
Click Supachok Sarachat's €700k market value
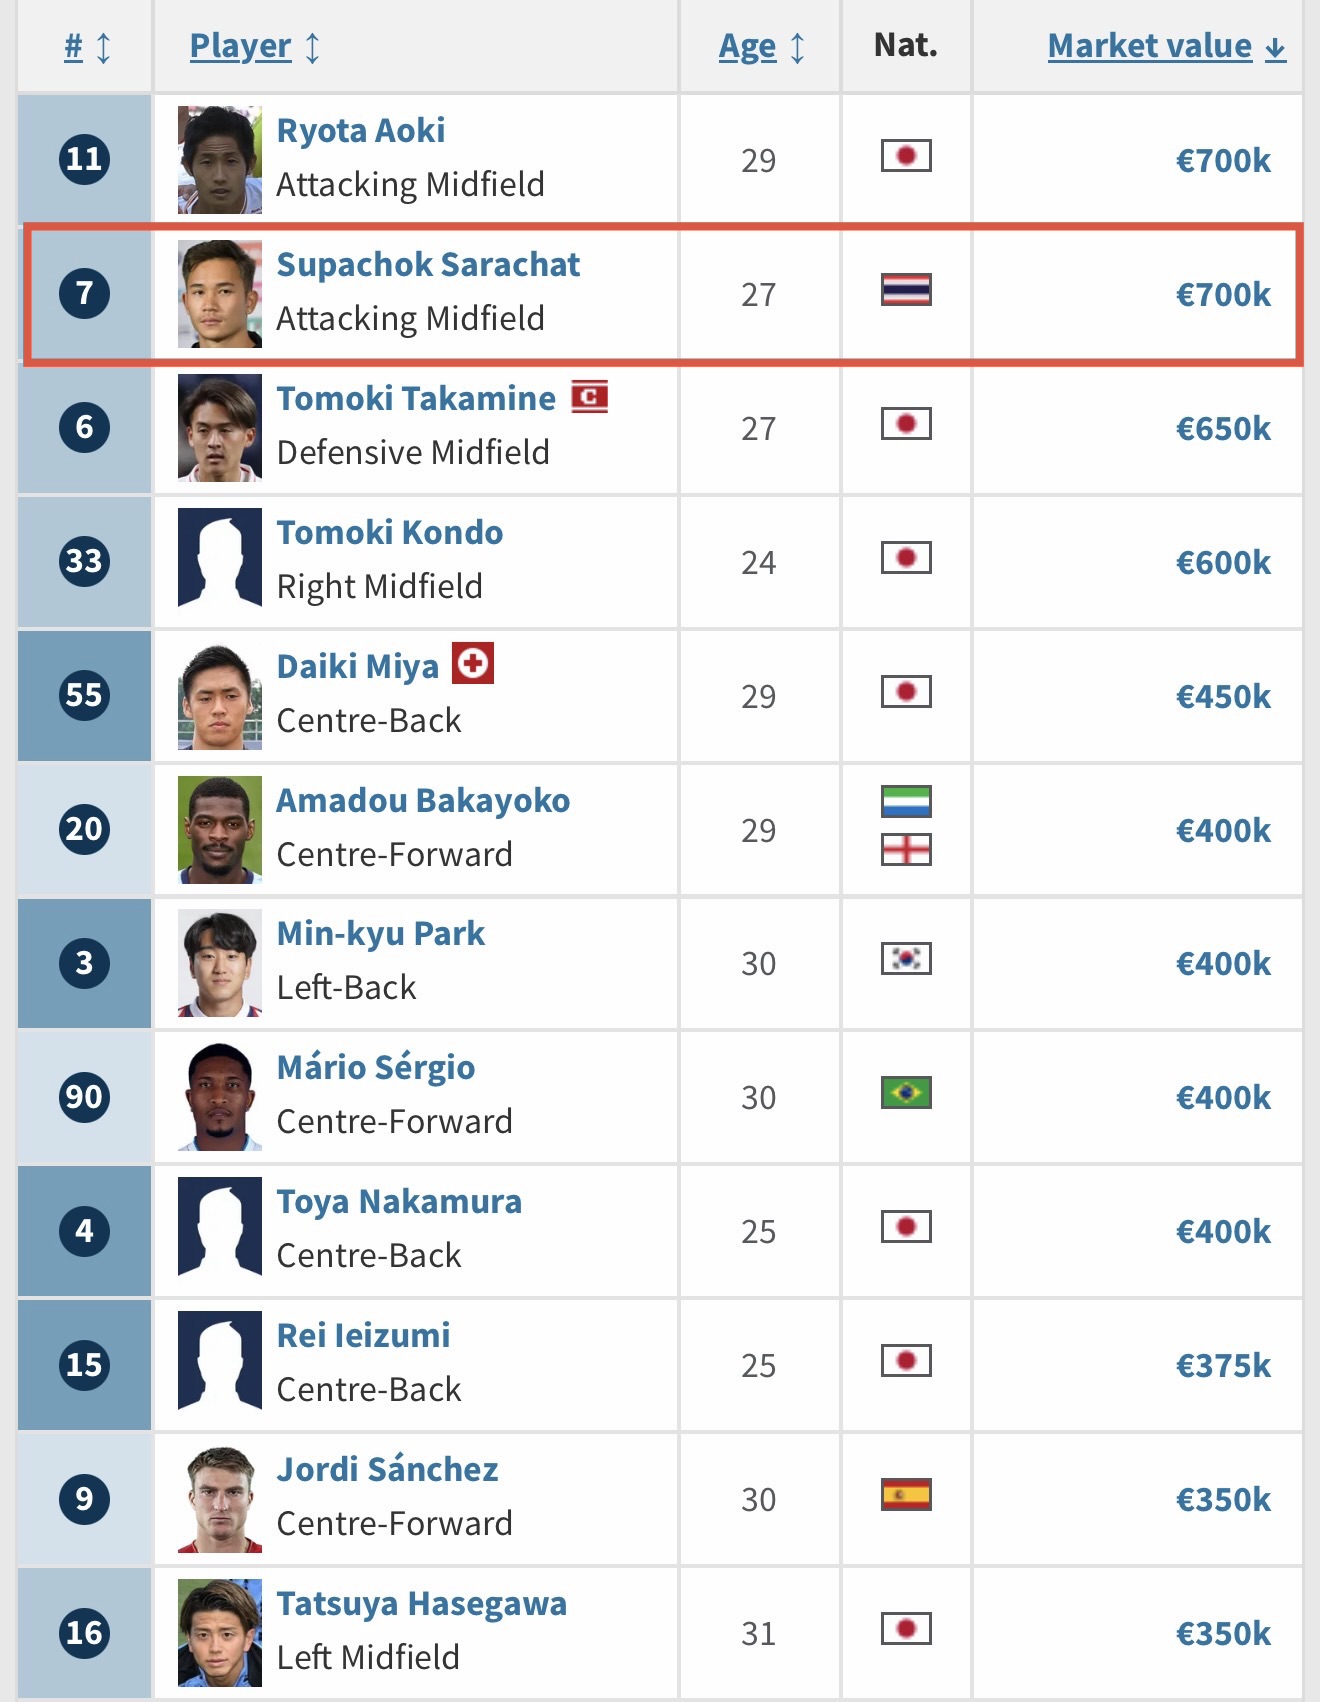coord(1222,295)
